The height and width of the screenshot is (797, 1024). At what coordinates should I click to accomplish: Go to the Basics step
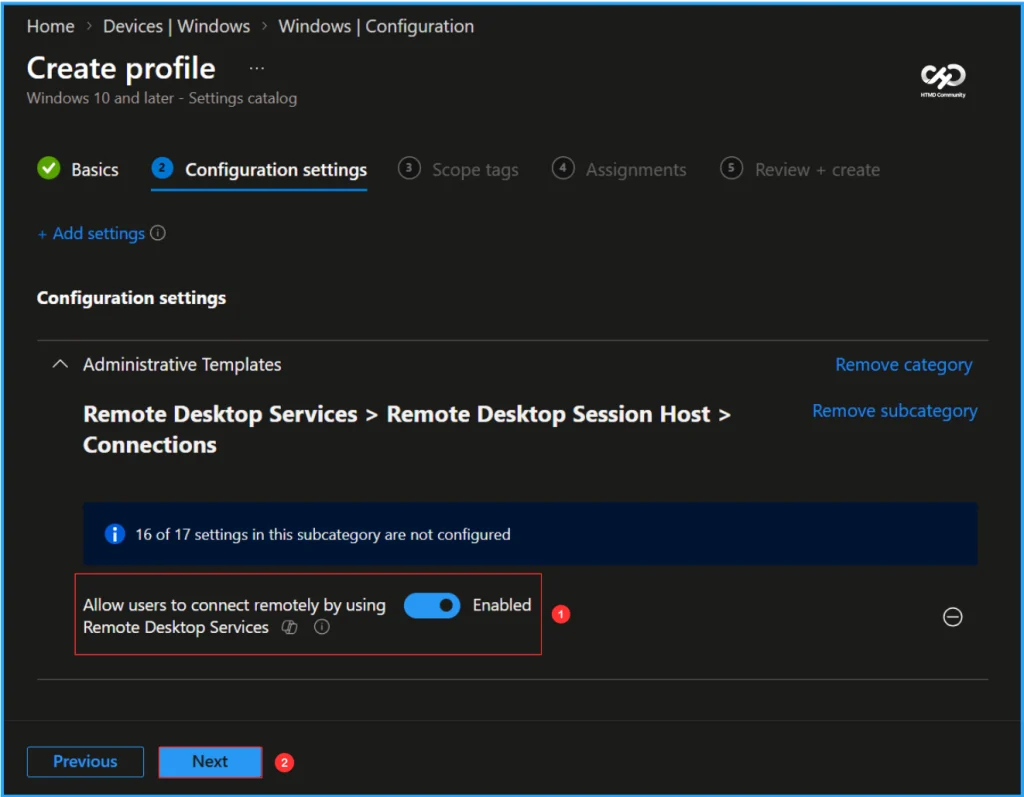point(78,169)
